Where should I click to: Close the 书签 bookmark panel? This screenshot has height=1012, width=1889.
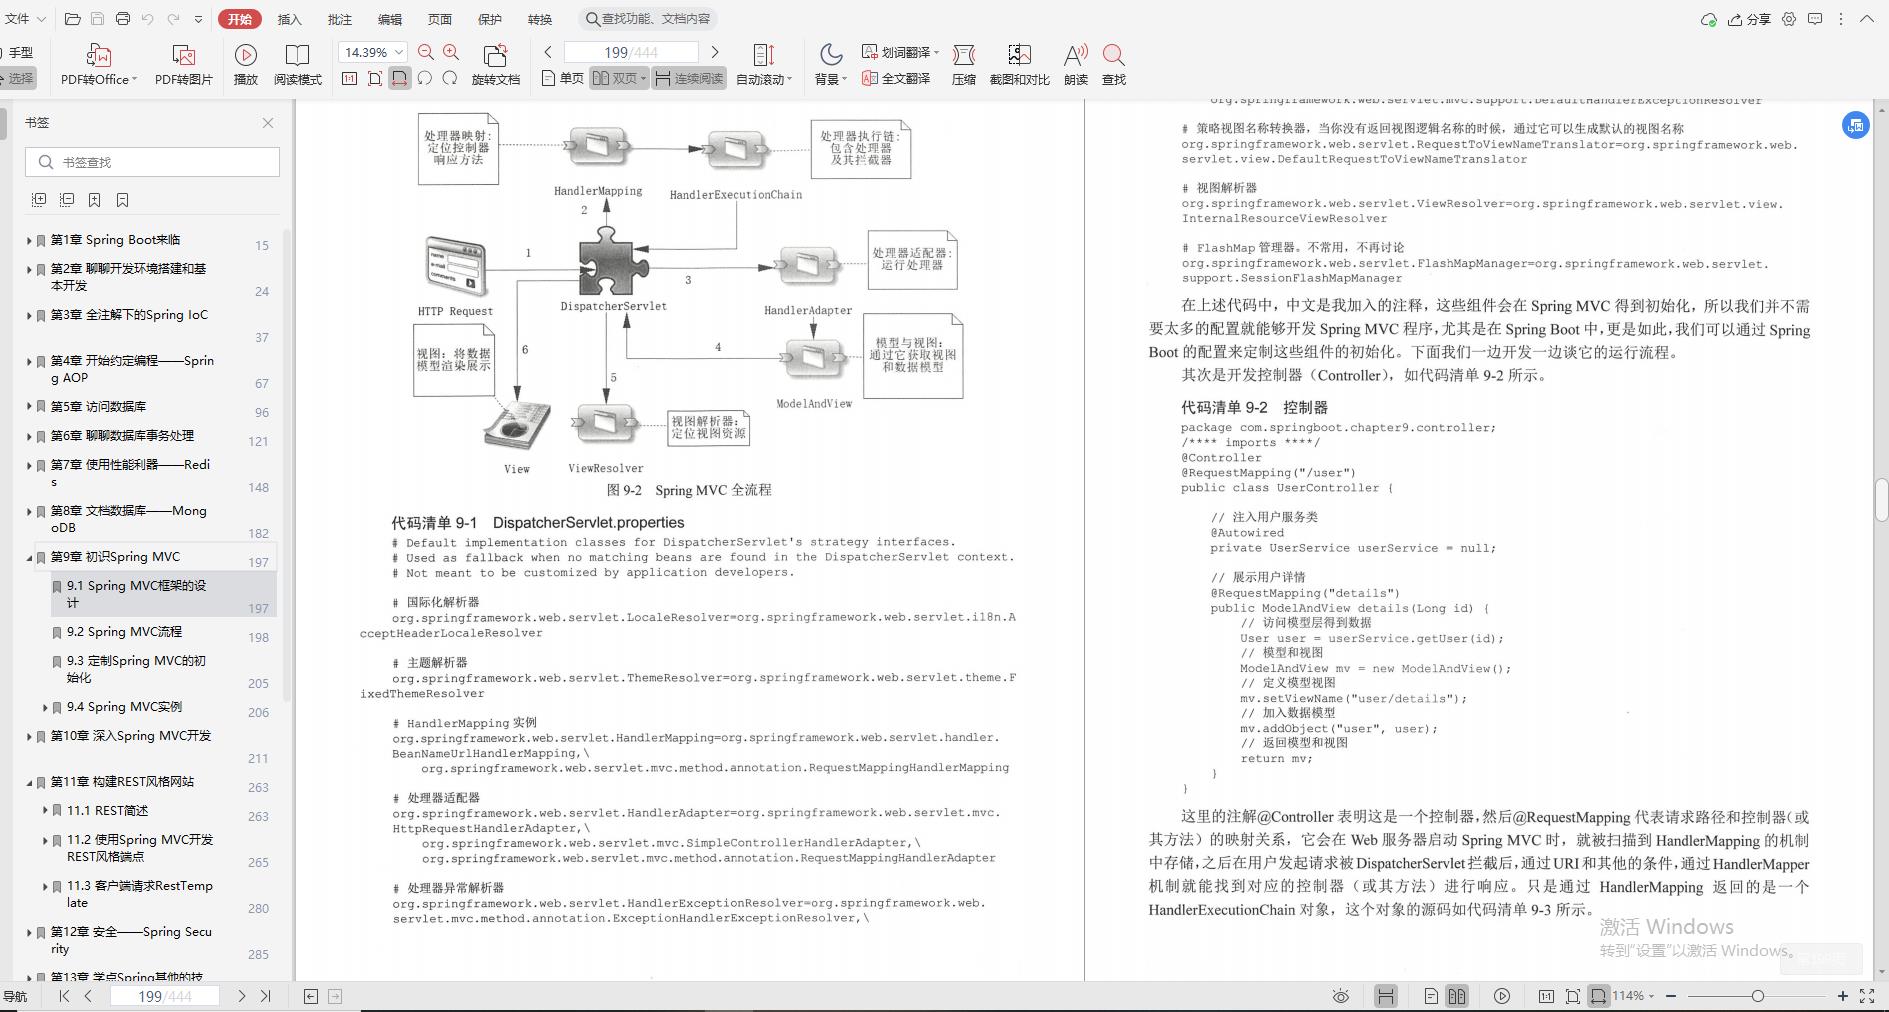tap(268, 123)
